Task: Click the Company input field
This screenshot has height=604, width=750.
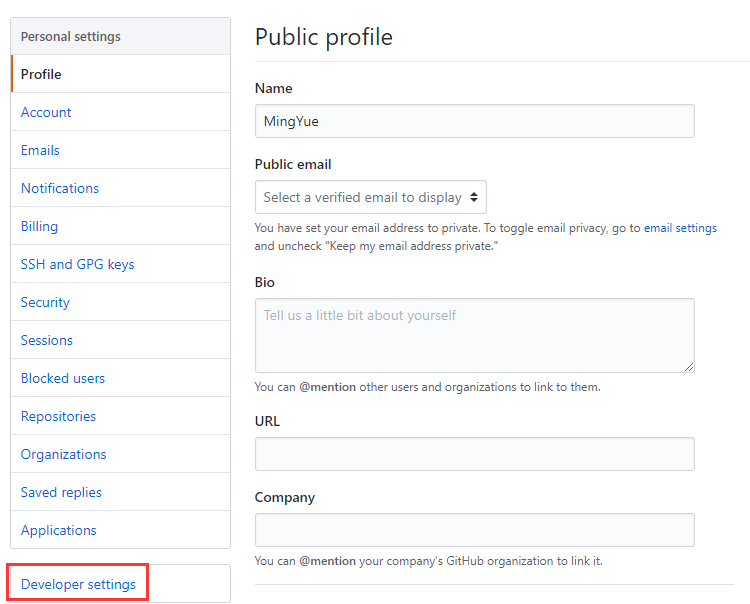Action: tap(474, 530)
